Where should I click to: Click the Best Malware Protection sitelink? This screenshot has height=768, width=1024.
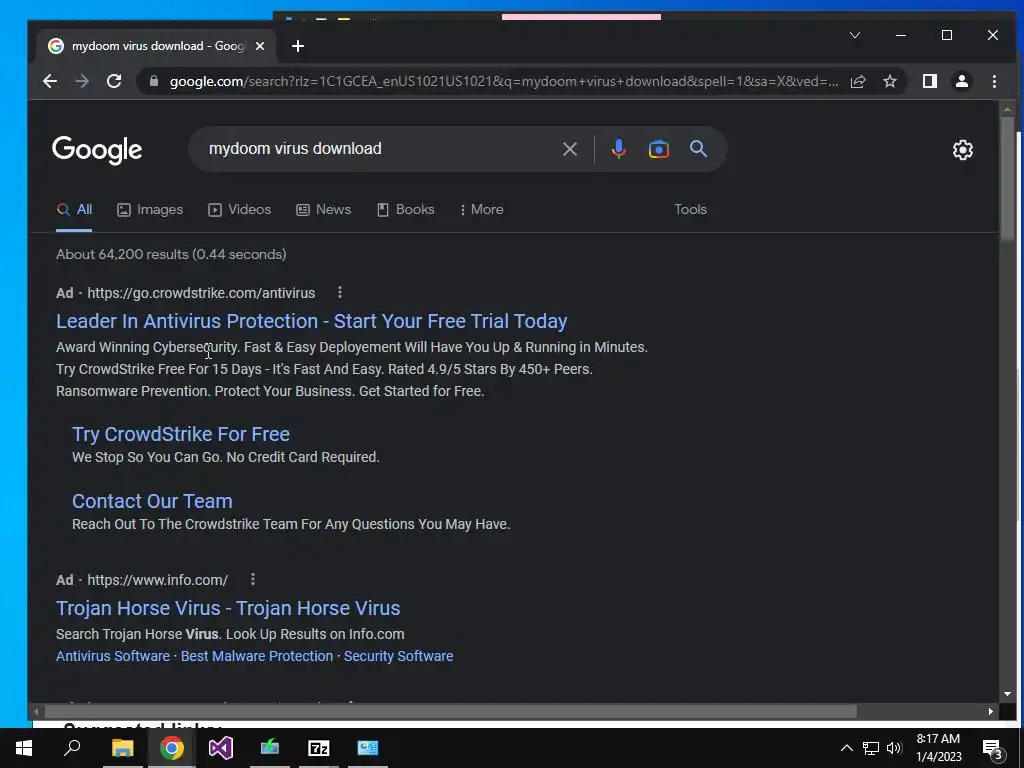(257, 656)
